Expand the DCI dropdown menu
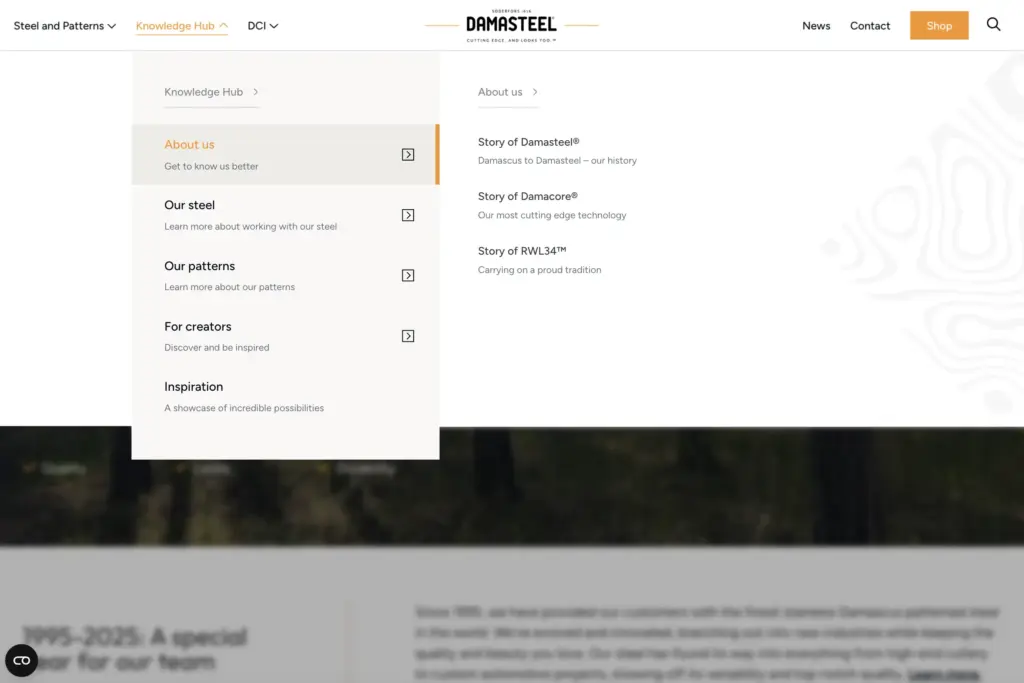Viewport: 1024px width, 683px height. 262,26
